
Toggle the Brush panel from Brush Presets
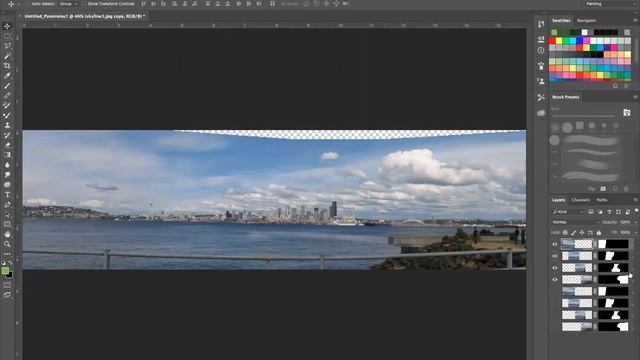pos(627,113)
